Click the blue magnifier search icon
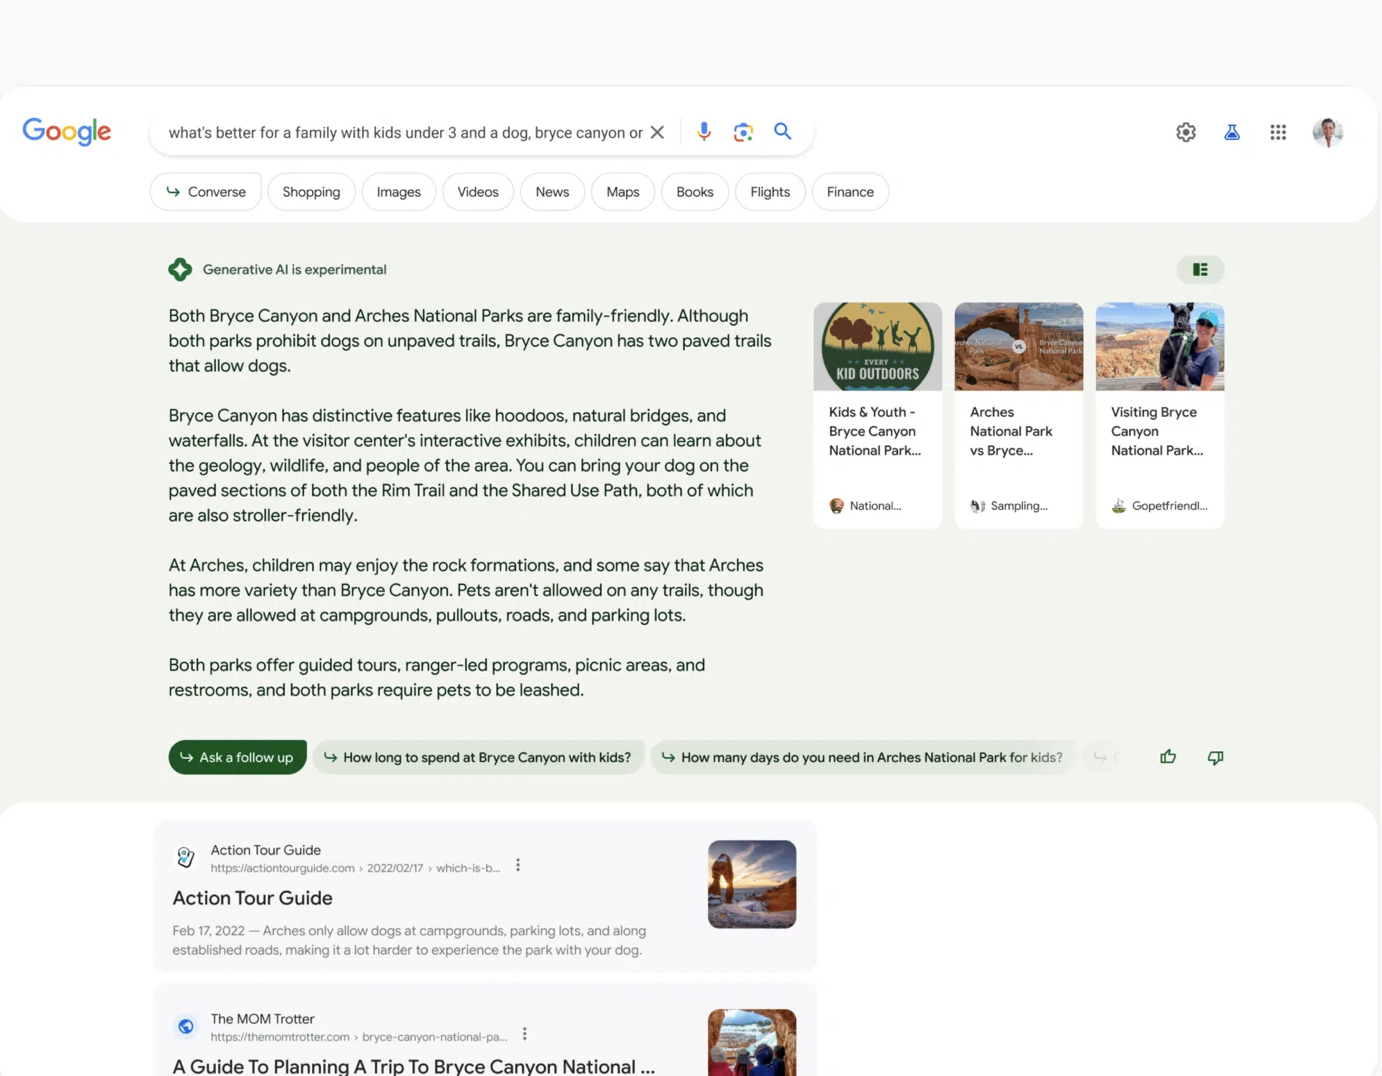The image size is (1382, 1076). [x=783, y=131]
